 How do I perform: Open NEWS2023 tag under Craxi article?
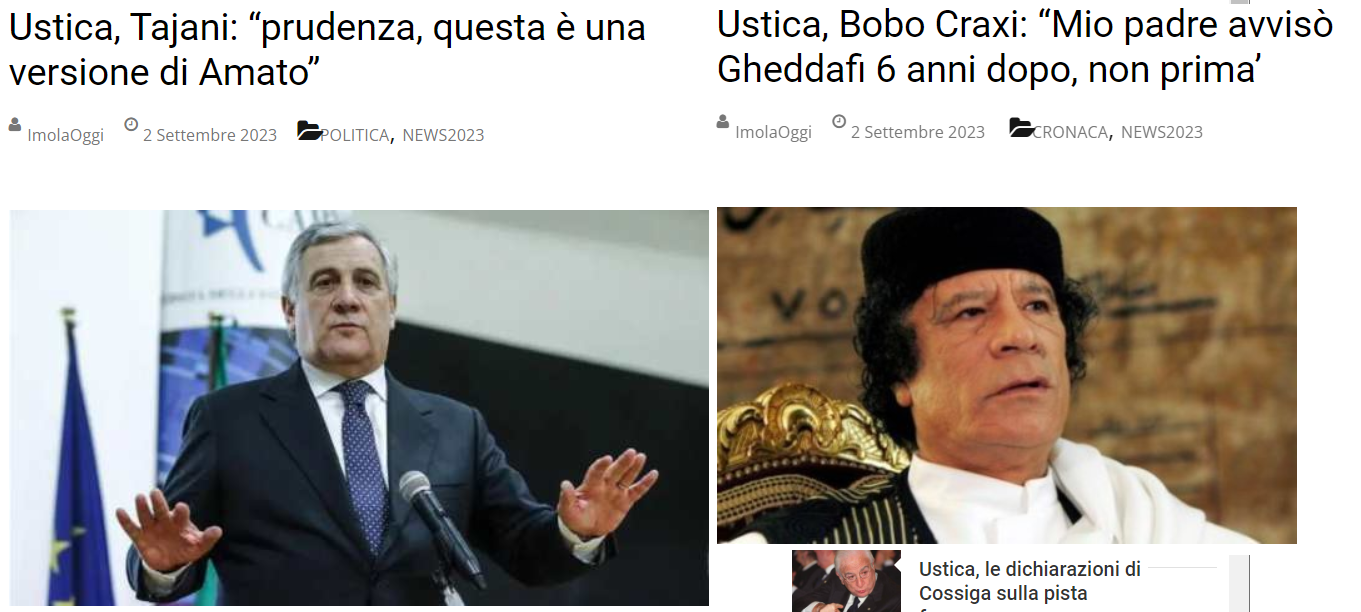pyautogui.click(x=1162, y=132)
